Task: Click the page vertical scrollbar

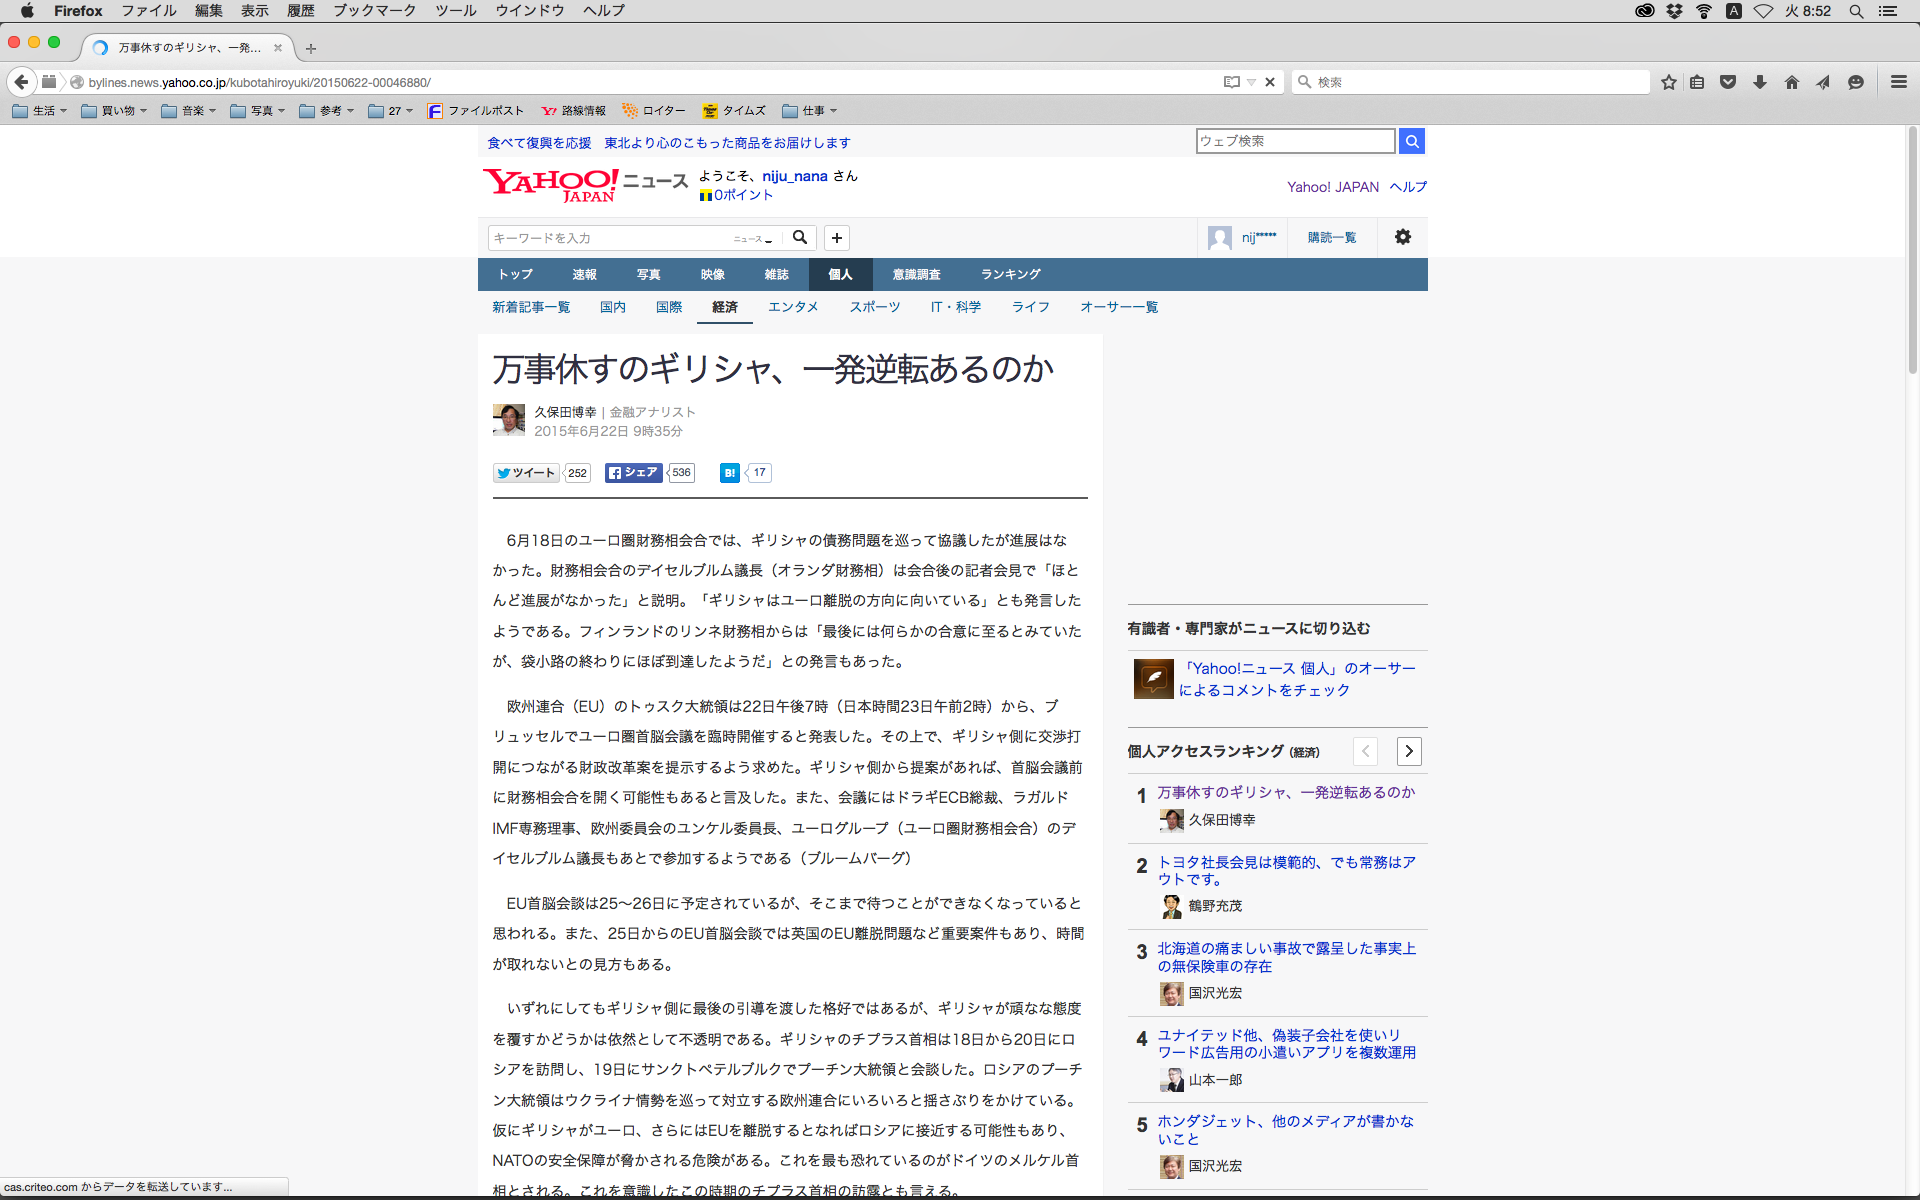Action: 1912,250
